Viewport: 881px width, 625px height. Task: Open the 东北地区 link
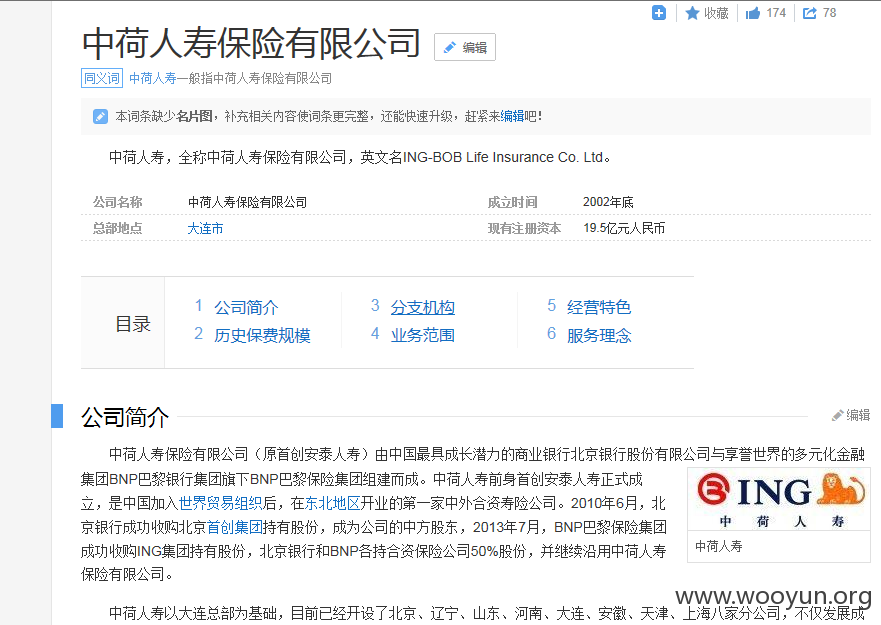pyautogui.click(x=332, y=503)
